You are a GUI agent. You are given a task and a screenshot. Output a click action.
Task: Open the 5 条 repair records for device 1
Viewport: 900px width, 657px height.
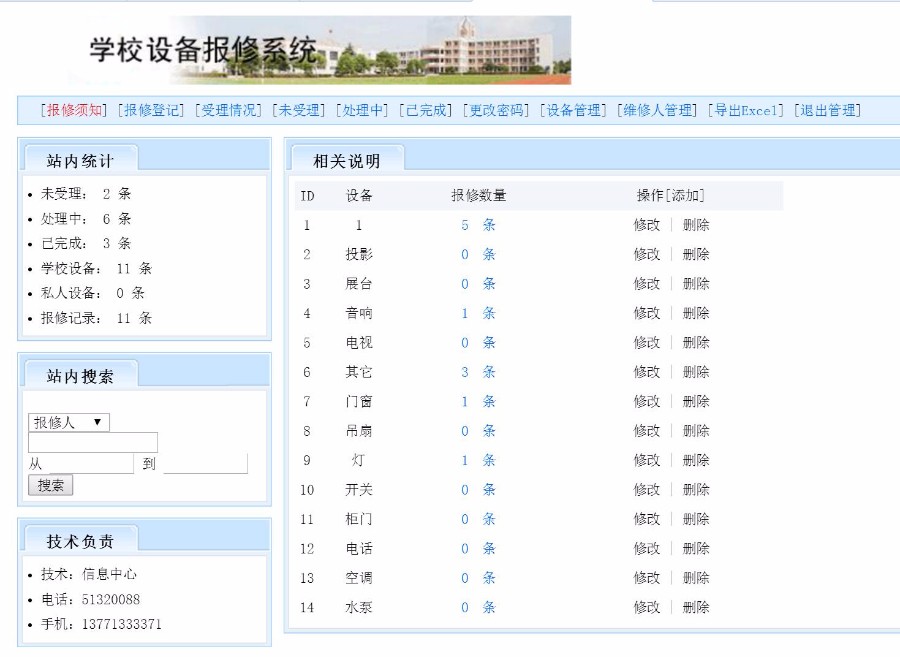pyautogui.click(x=478, y=224)
